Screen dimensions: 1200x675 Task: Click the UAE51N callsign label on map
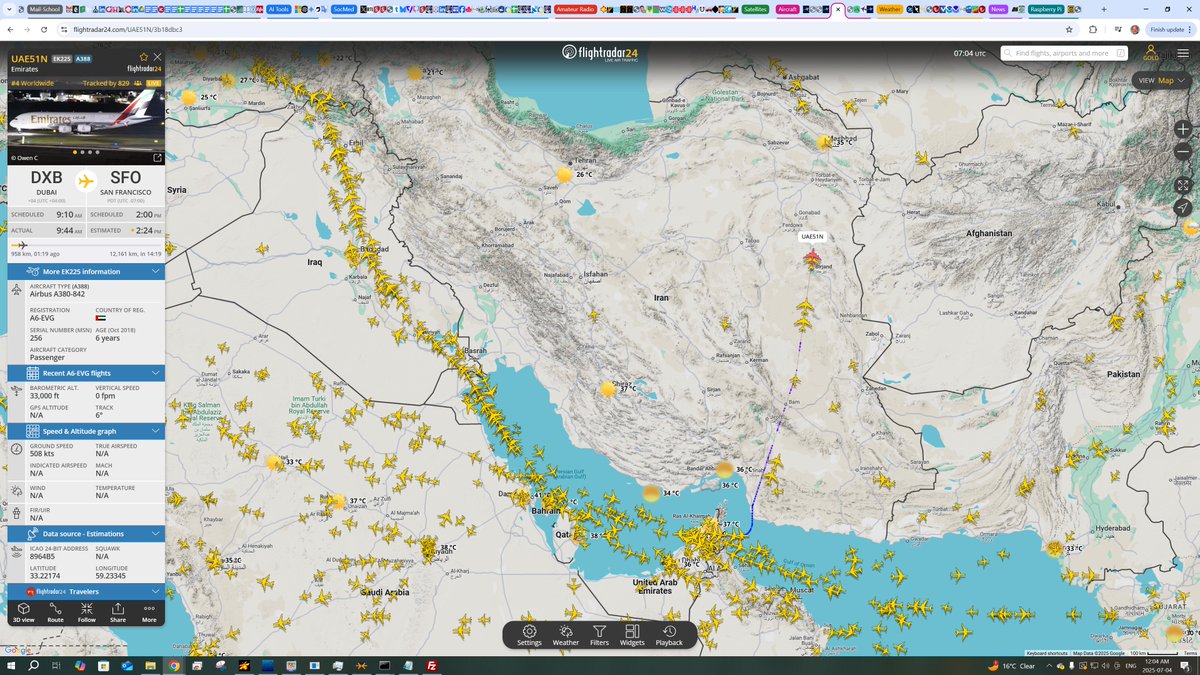click(813, 237)
